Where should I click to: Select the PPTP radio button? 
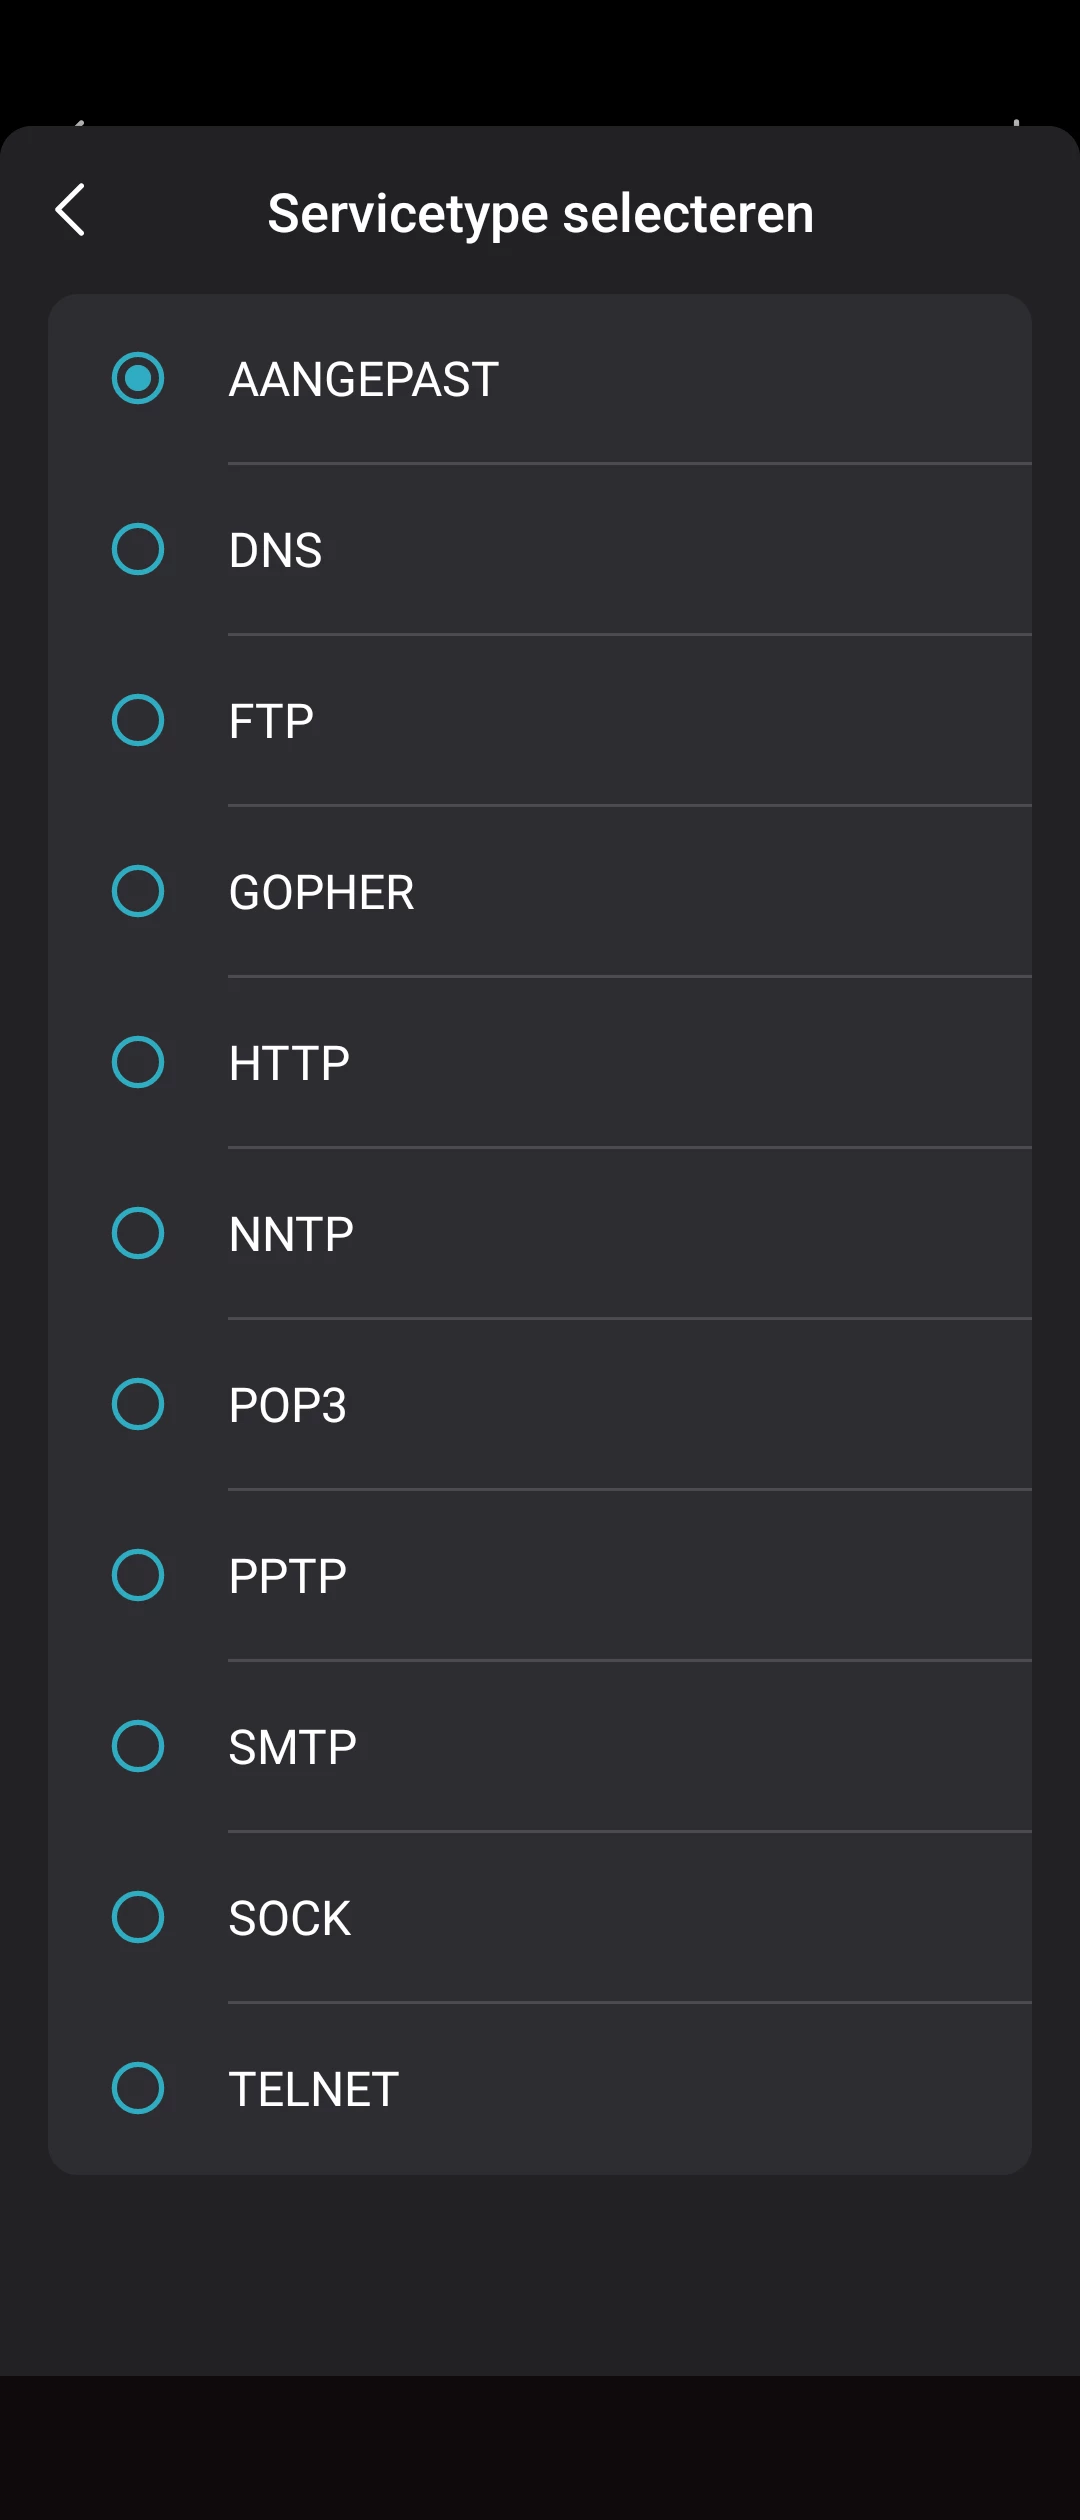(138, 1575)
